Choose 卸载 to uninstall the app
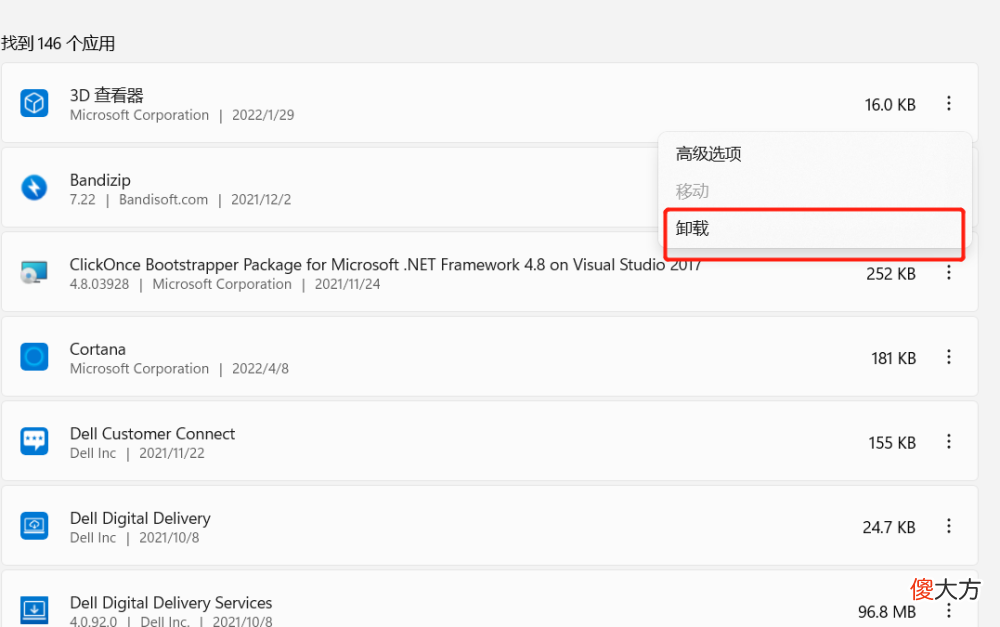 [x=814, y=228]
